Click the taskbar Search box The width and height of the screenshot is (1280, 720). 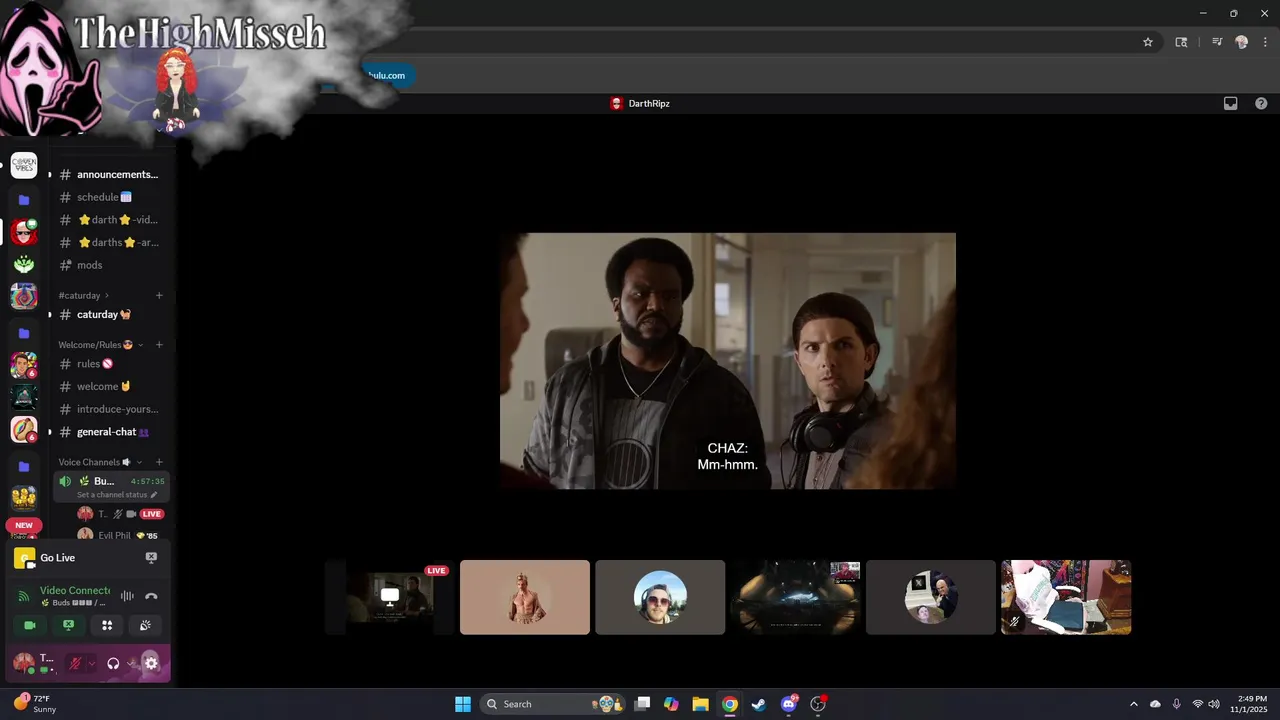tap(553, 704)
